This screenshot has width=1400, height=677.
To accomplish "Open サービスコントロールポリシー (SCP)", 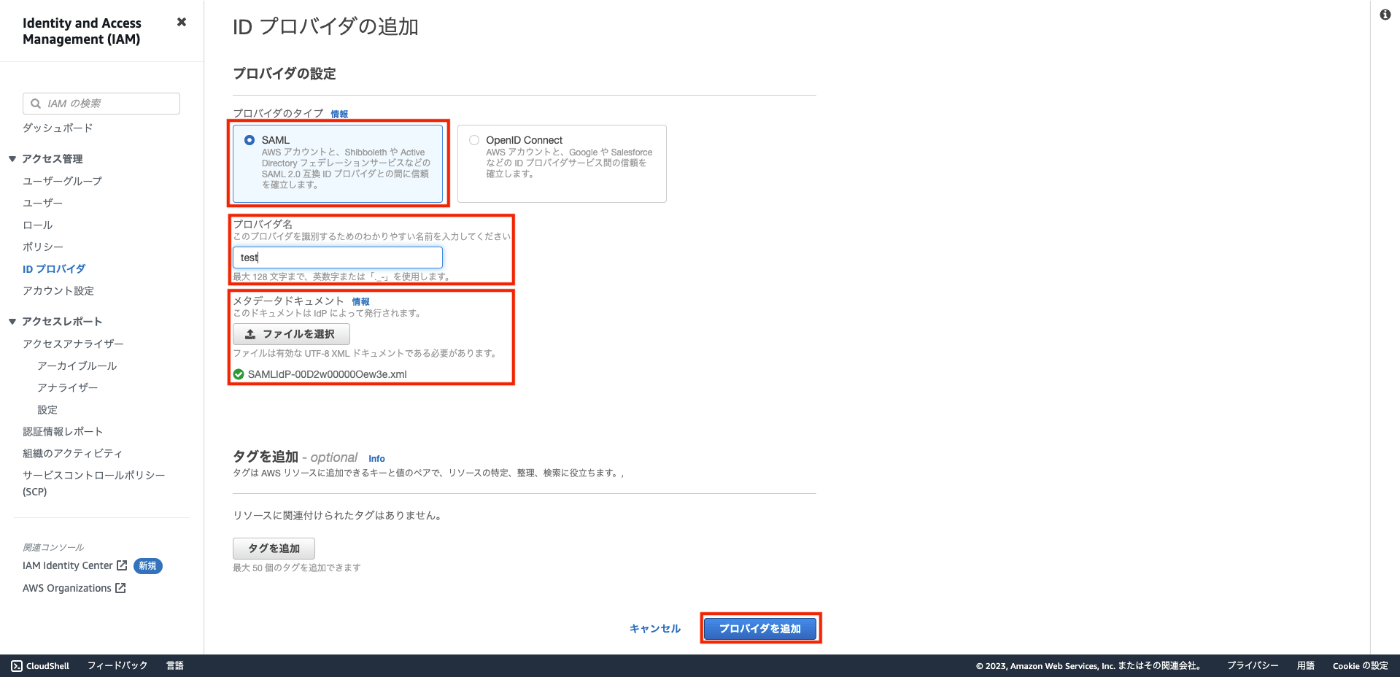I will tap(94, 483).
